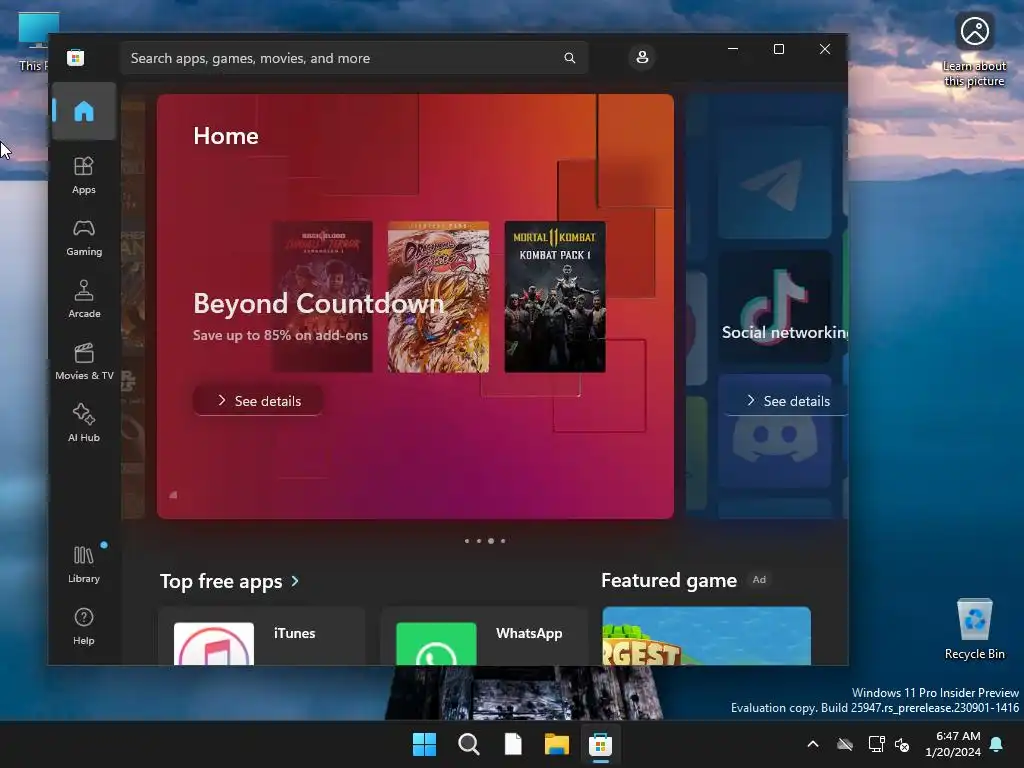The height and width of the screenshot is (768, 1024).
Task: Click See details on Social networking banner
Action: click(786, 400)
